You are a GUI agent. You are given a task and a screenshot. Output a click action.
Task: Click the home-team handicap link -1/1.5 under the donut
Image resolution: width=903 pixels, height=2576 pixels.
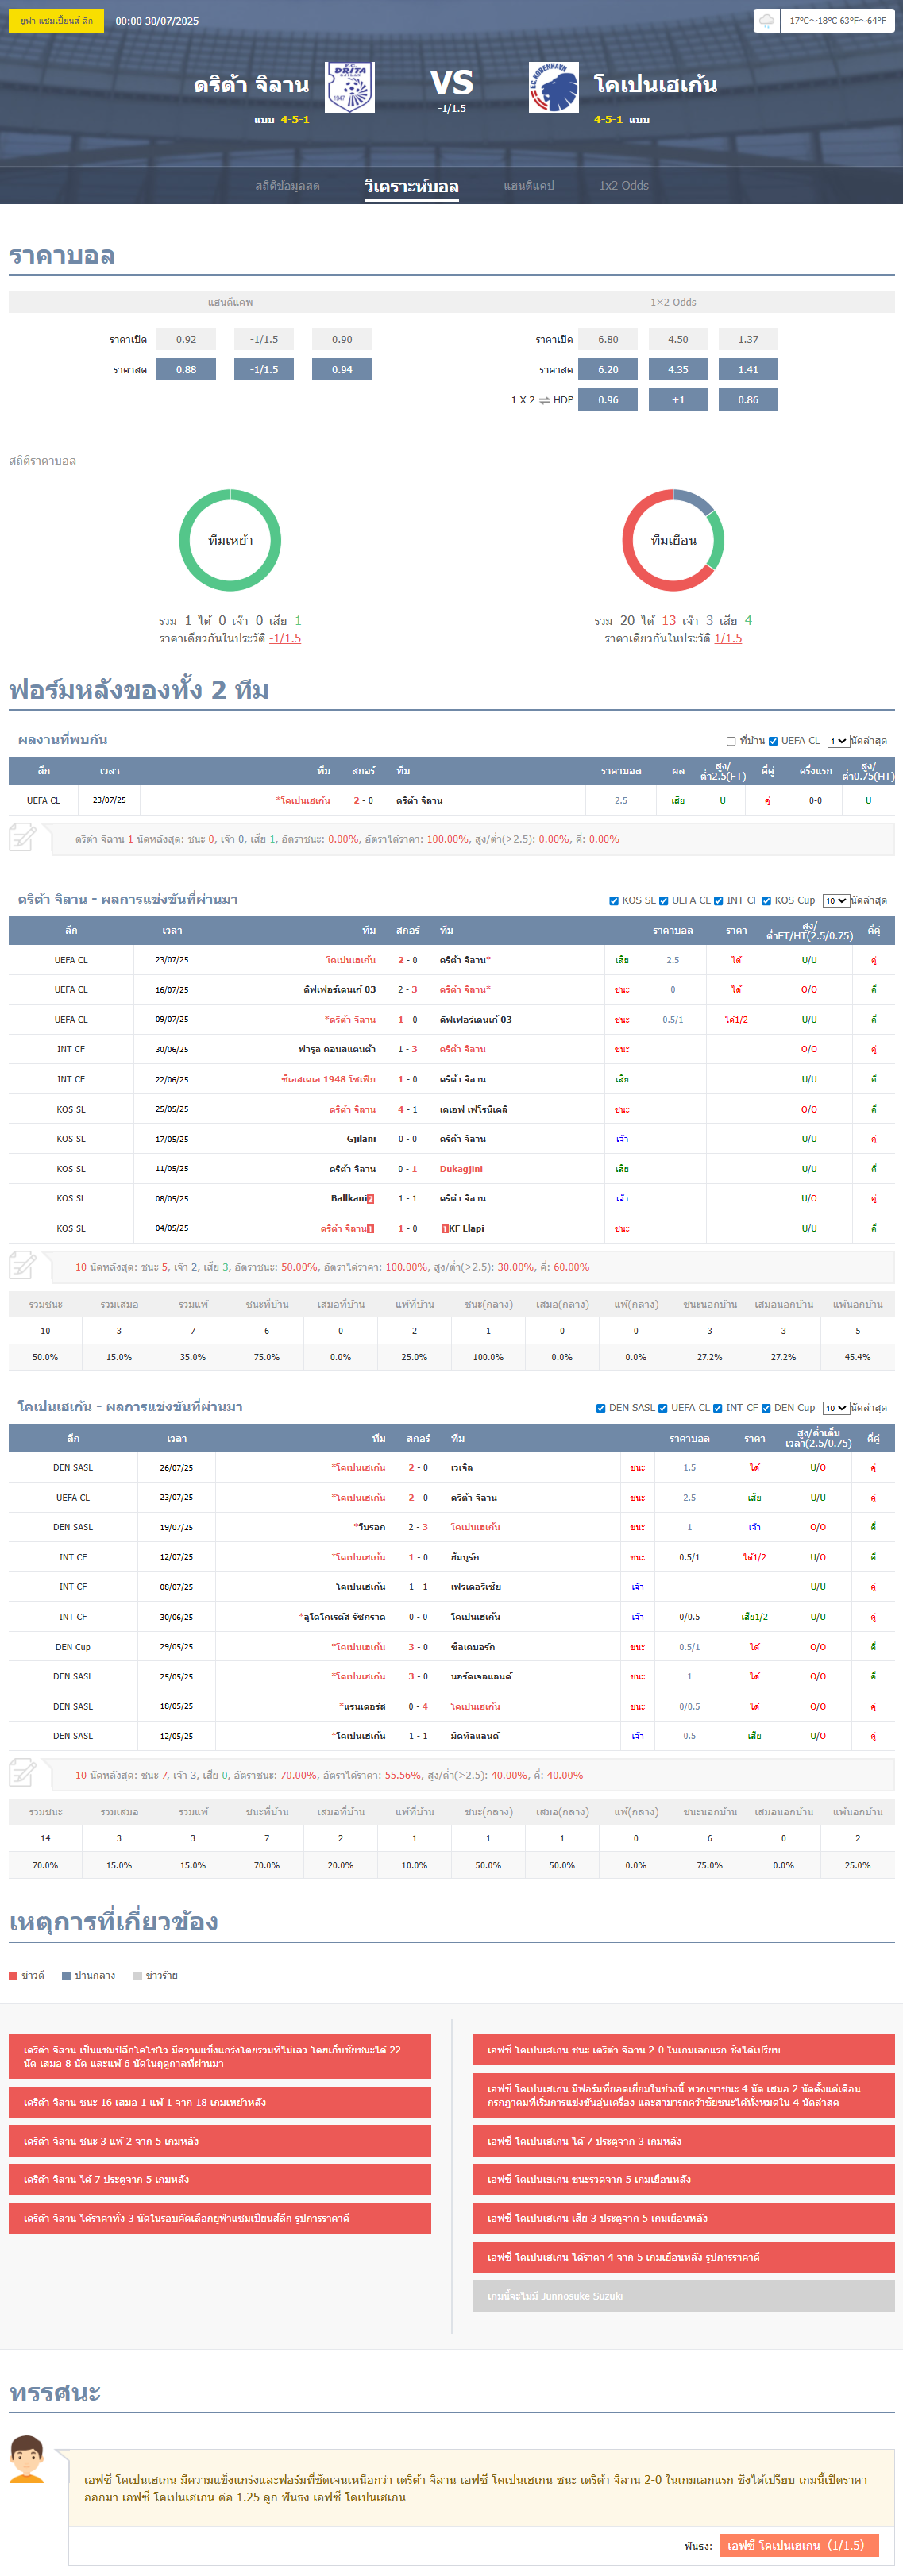point(285,638)
